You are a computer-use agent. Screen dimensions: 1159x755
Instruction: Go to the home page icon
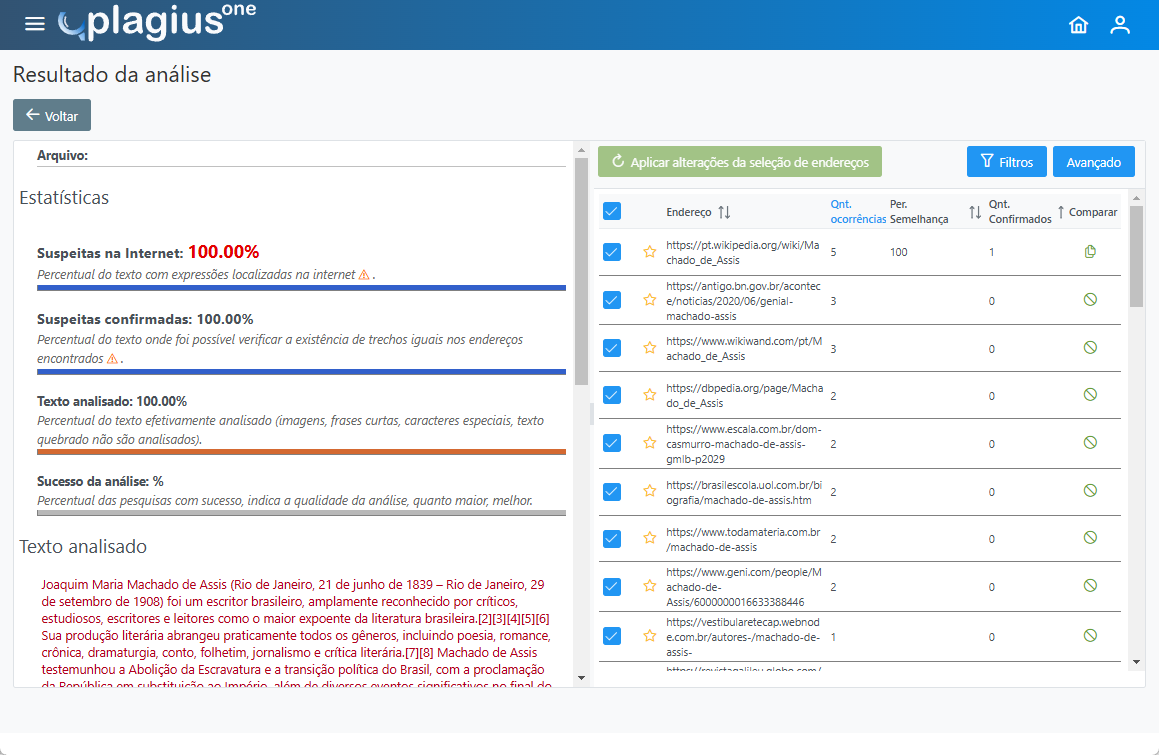click(1078, 25)
